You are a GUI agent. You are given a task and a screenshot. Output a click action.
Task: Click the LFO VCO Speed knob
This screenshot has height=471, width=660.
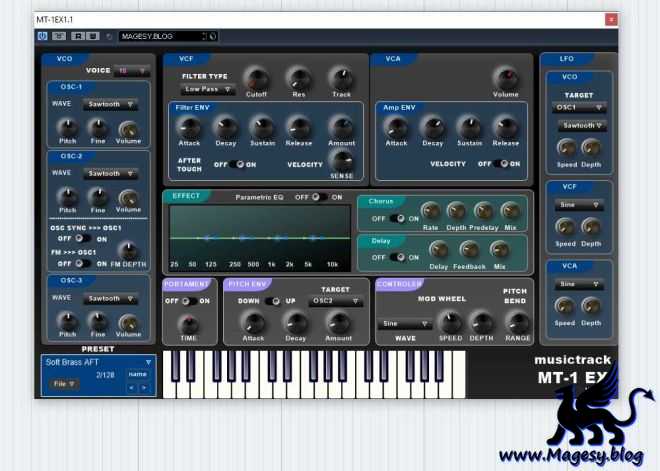[x=566, y=148]
